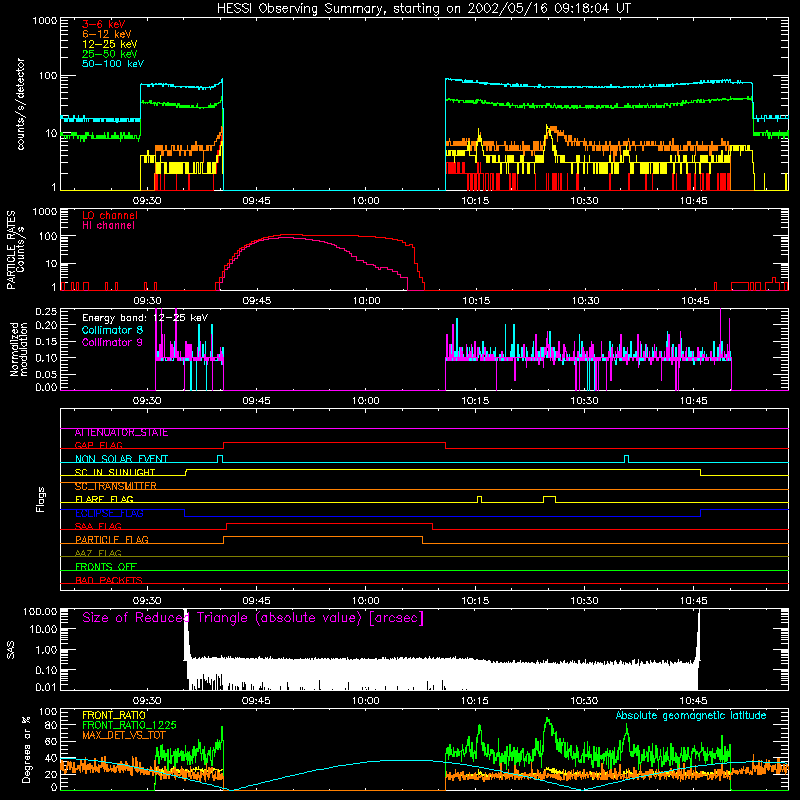Click the 10:30 flare peak in count rates
Screen dimensions: 800x800
pyautogui.click(x=549, y=128)
